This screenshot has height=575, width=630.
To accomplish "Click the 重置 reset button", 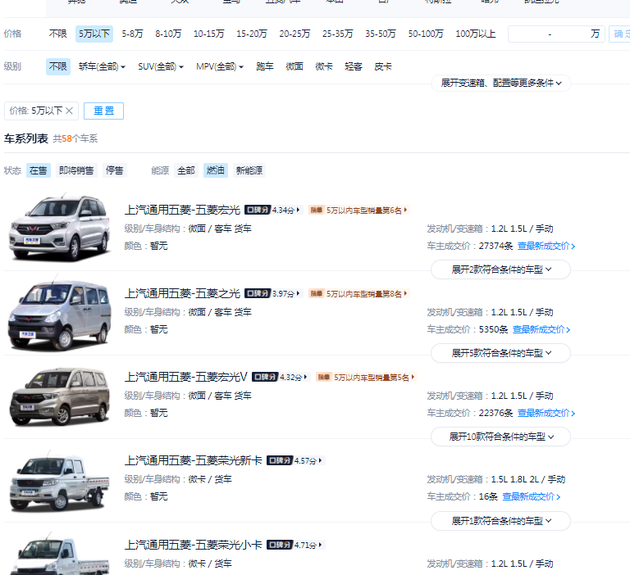I will tap(103, 111).
